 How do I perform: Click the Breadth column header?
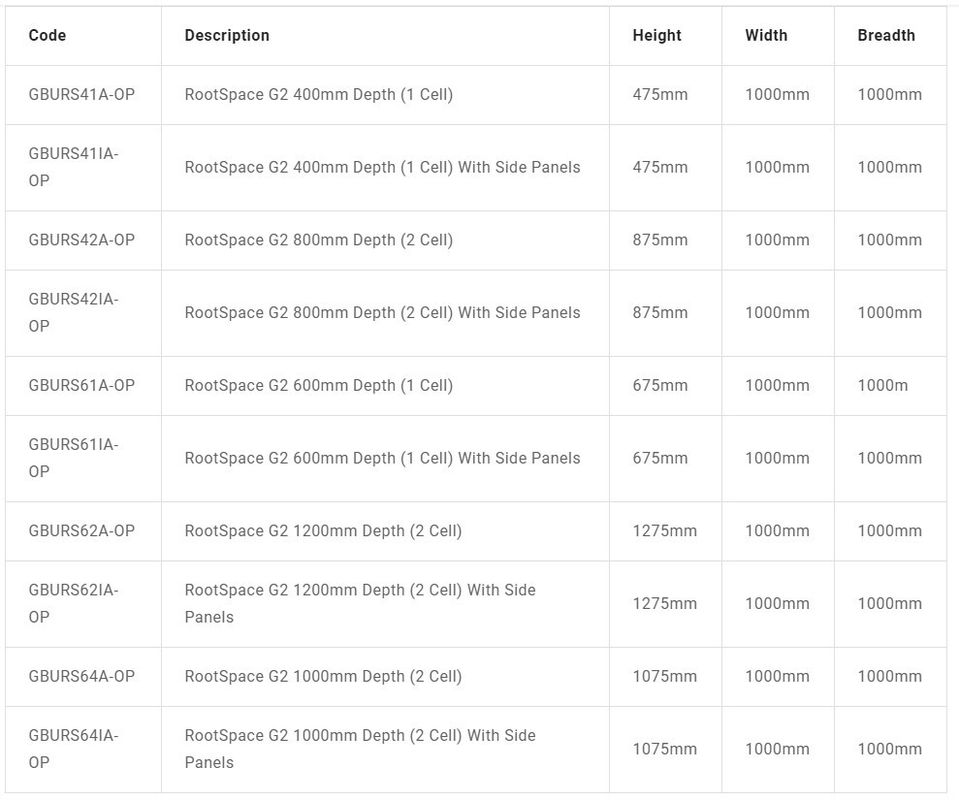point(886,36)
